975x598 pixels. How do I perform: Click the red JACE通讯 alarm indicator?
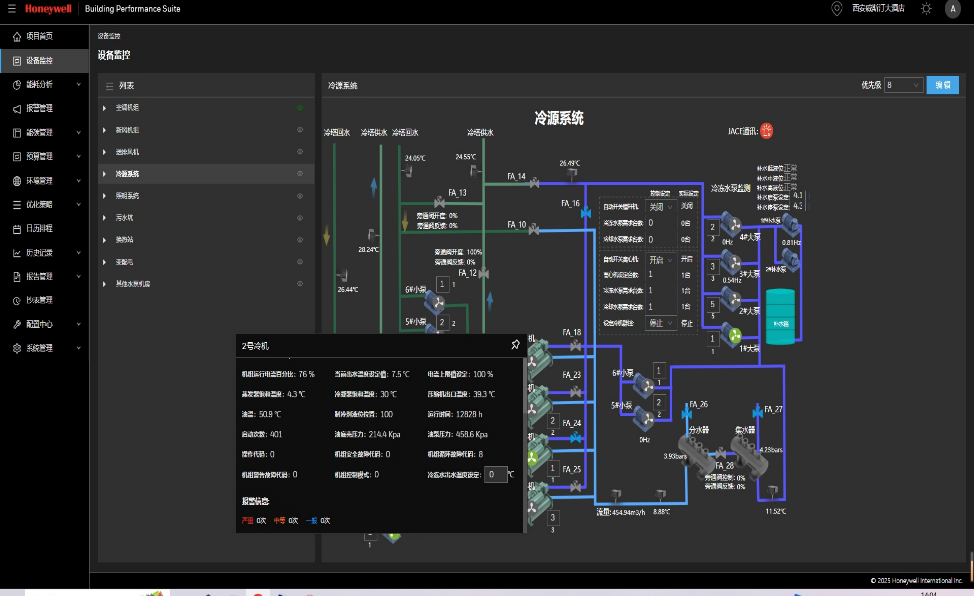(766, 130)
